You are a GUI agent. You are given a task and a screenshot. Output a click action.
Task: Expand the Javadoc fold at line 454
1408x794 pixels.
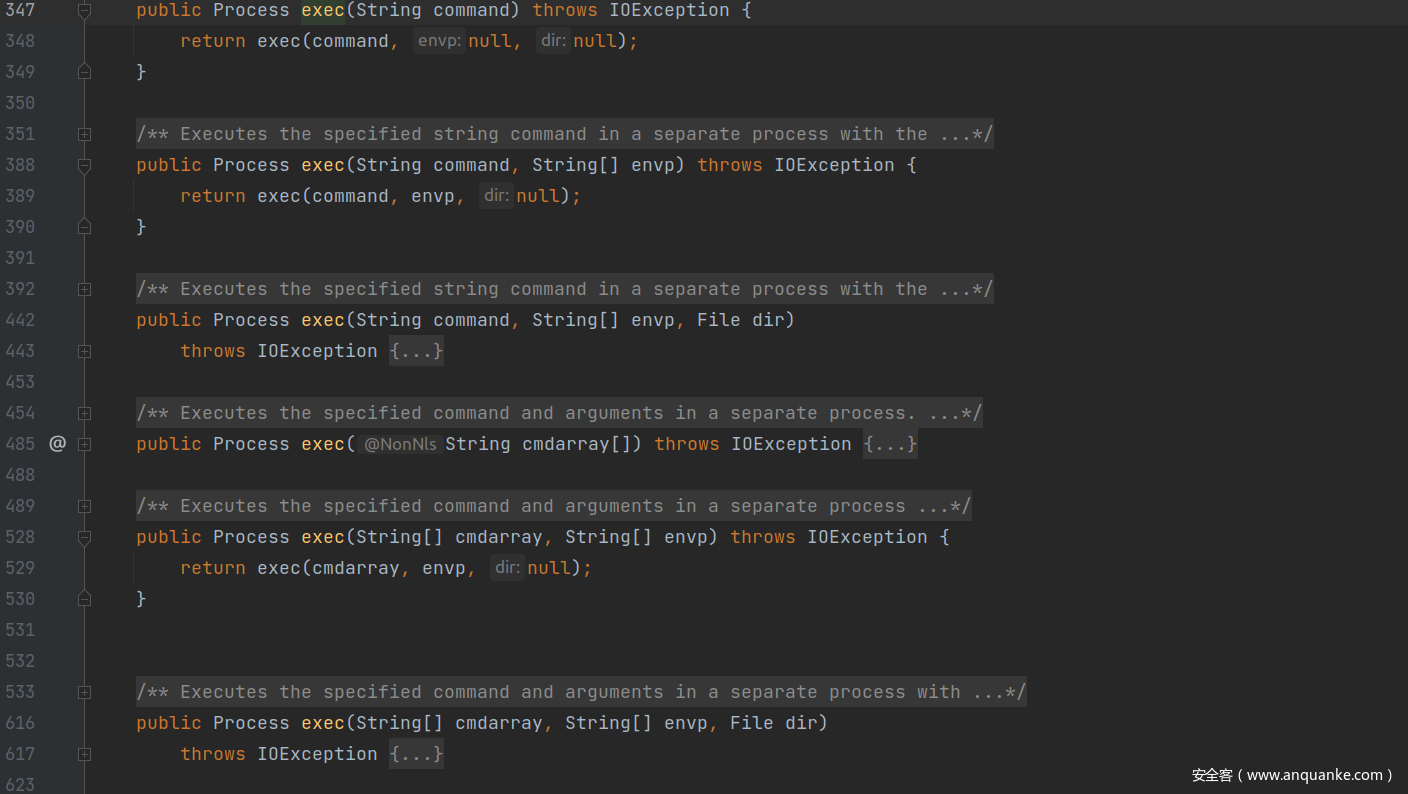click(84, 413)
